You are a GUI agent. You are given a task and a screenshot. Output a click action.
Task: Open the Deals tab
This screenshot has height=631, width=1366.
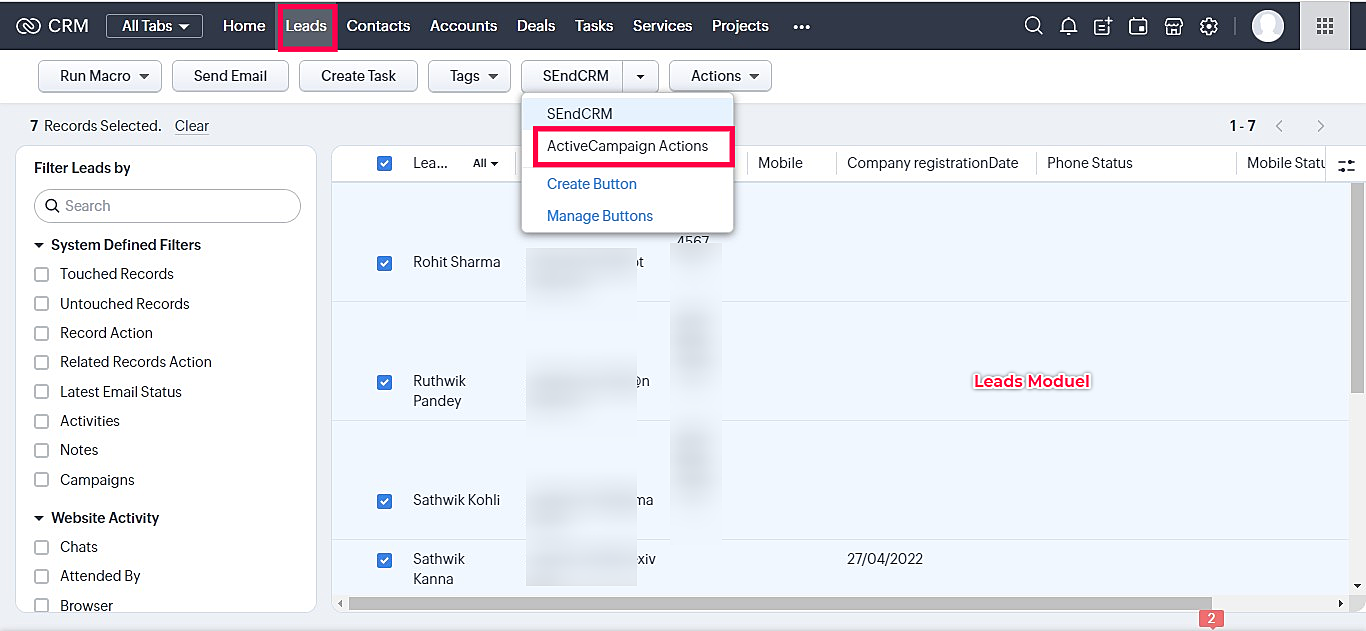pos(536,26)
